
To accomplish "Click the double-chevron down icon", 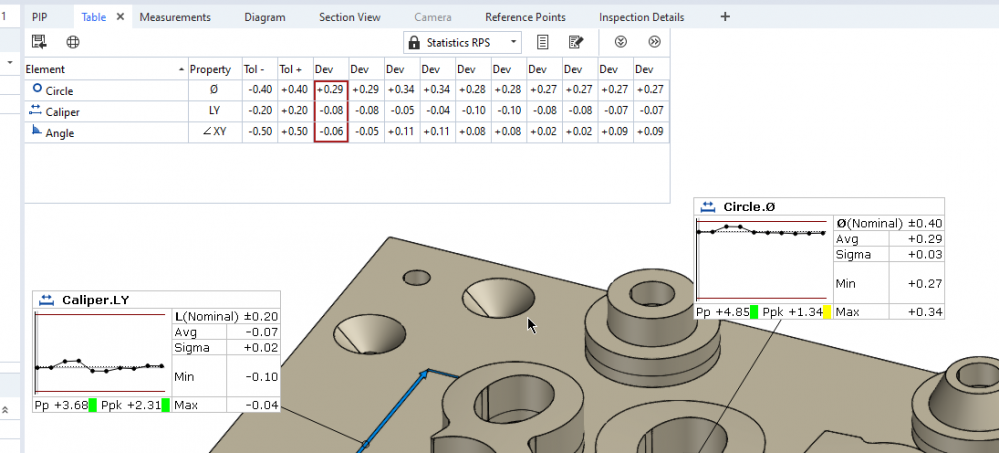I will point(620,42).
